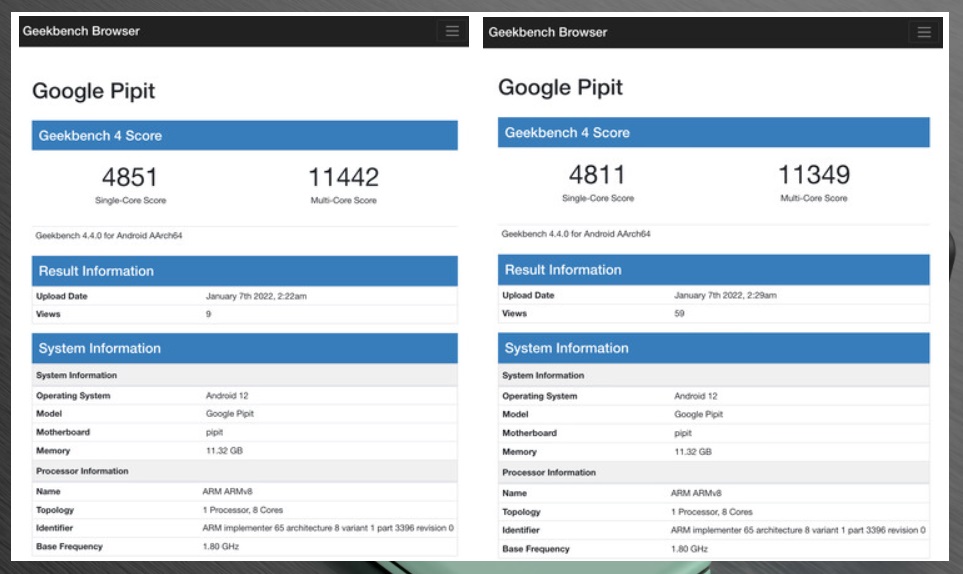Viewport: 963px width, 574px height.
Task: Click ARM implementer identifier in right panel
Action: coord(798,530)
